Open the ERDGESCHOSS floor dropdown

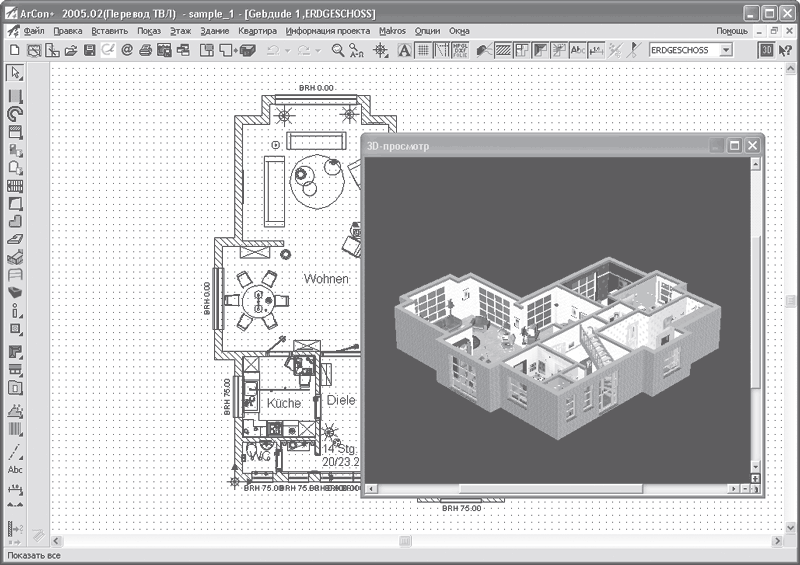(726, 49)
